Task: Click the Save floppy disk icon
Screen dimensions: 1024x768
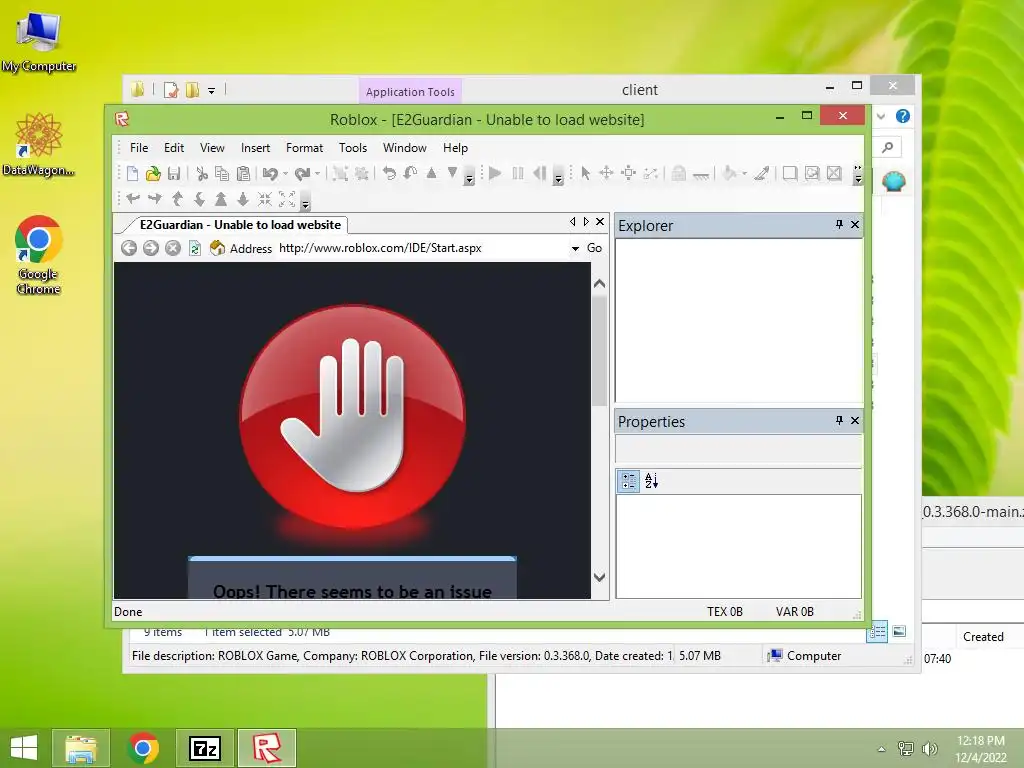Action: click(174, 174)
